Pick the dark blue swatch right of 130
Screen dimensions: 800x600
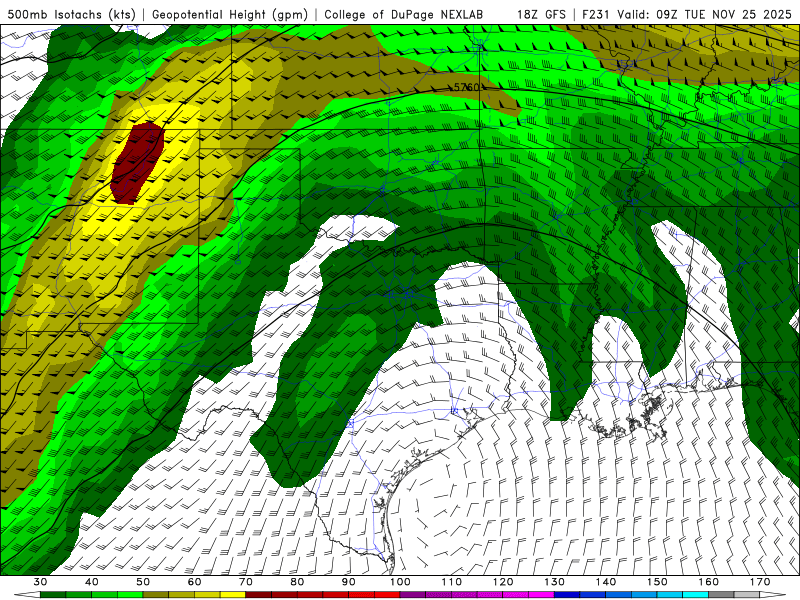click(567, 595)
